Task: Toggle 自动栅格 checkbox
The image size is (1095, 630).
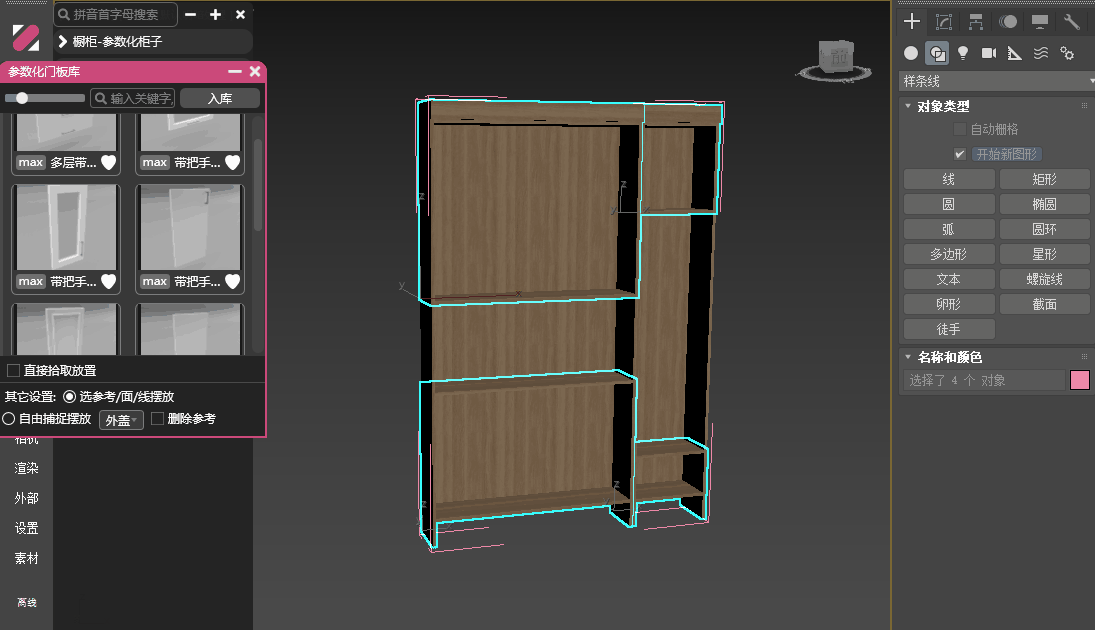Action: [x=960, y=129]
